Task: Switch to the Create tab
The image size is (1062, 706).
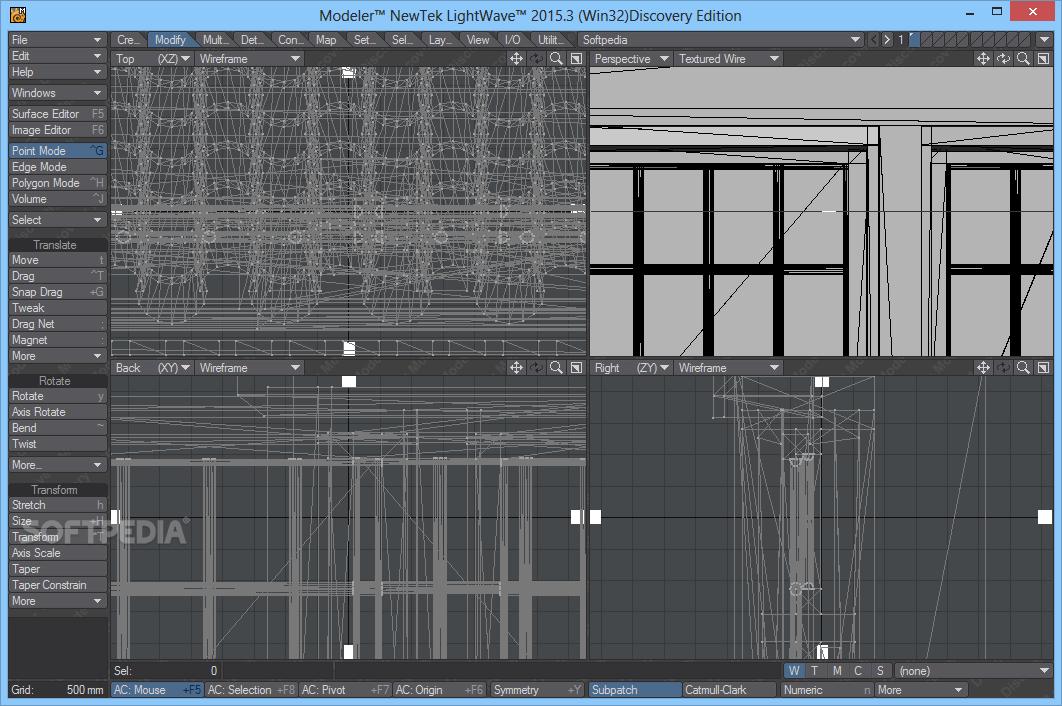Action: pos(128,40)
